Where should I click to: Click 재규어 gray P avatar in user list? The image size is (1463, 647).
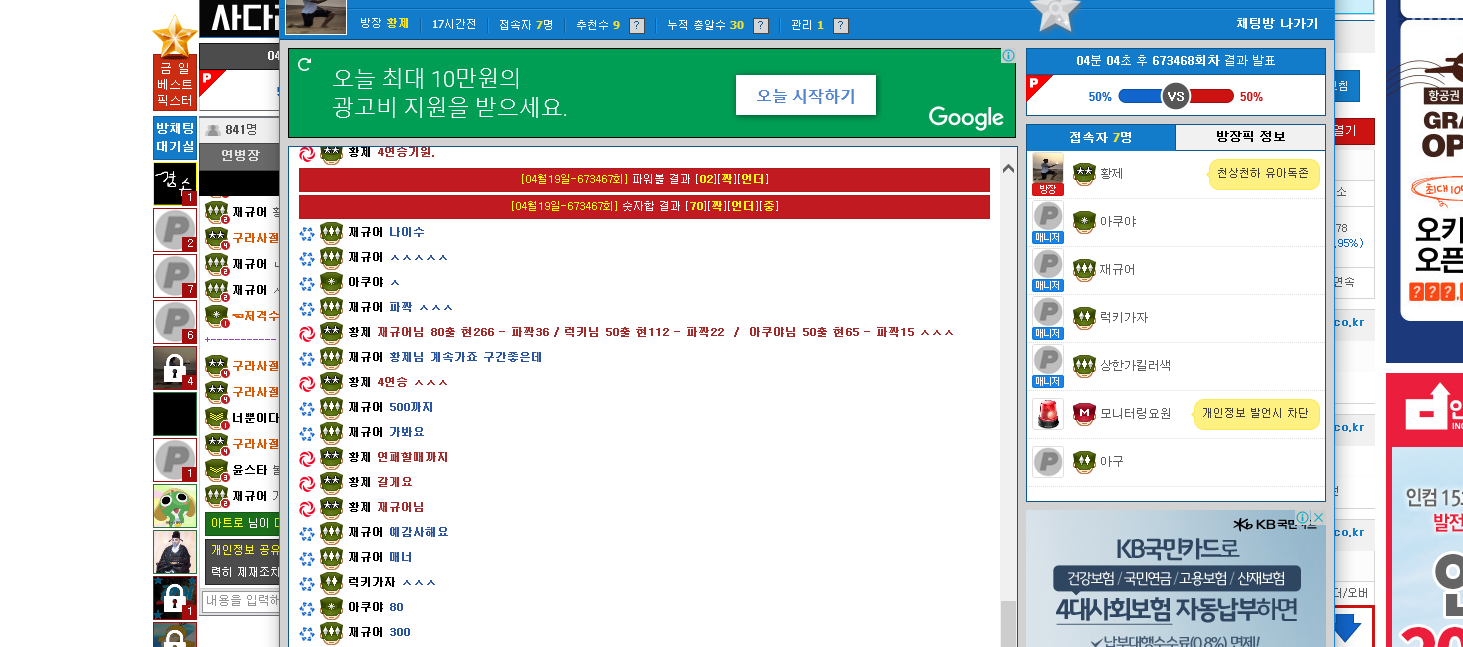coord(1048,265)
